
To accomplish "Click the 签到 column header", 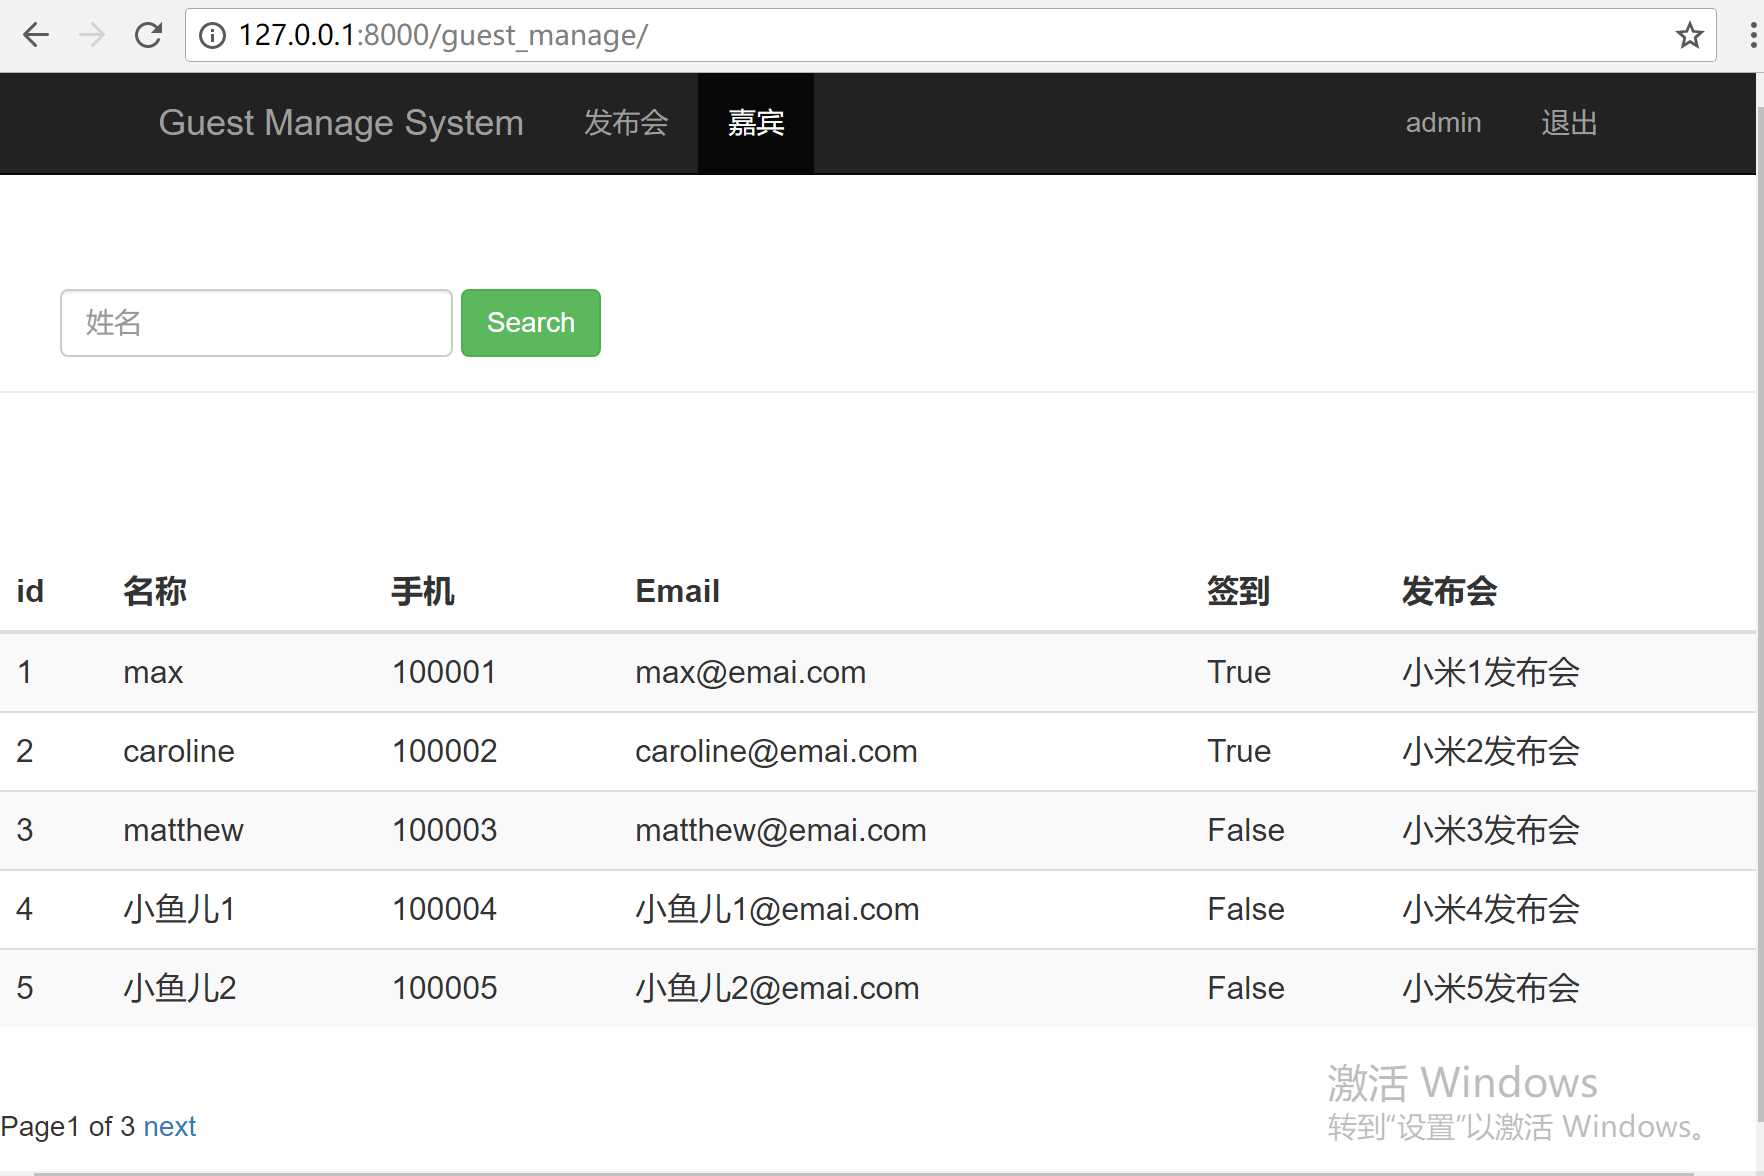I will click(1238, 591).
